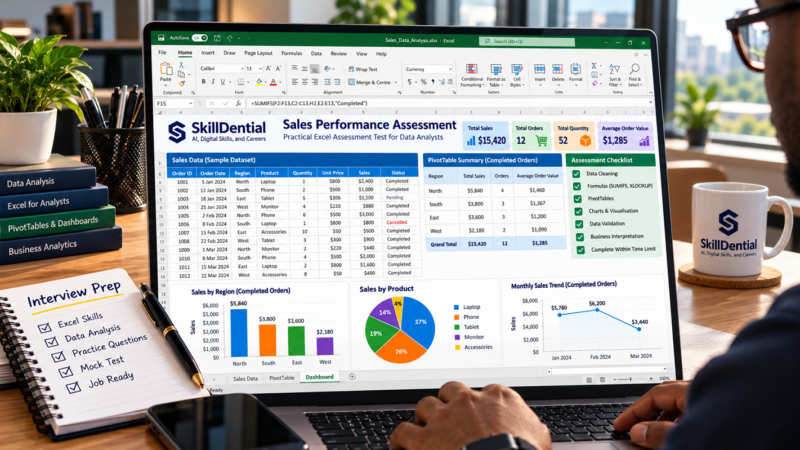Image resolution: width=800 pixels, height=450 pixels.
Task: Open the fill colour dropdown arrow
Action: (x=266, y=82)
